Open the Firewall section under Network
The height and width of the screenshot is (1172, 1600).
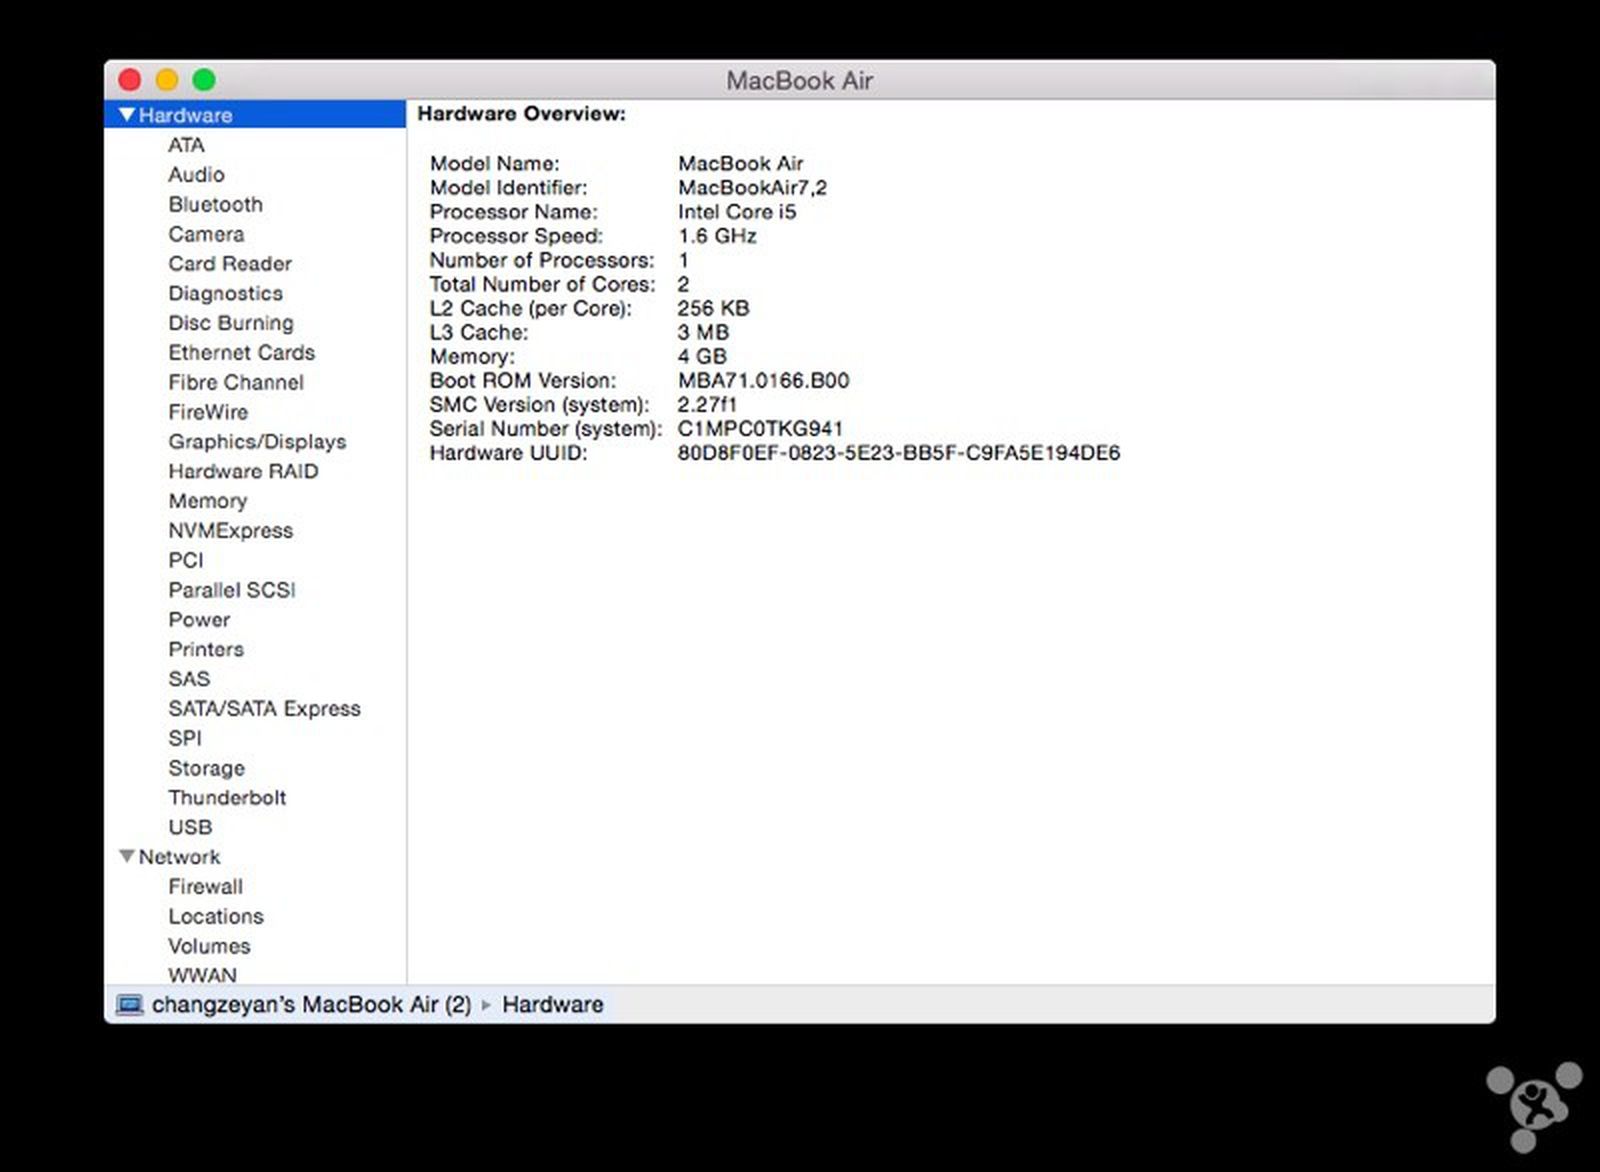[x=206, y=886]
